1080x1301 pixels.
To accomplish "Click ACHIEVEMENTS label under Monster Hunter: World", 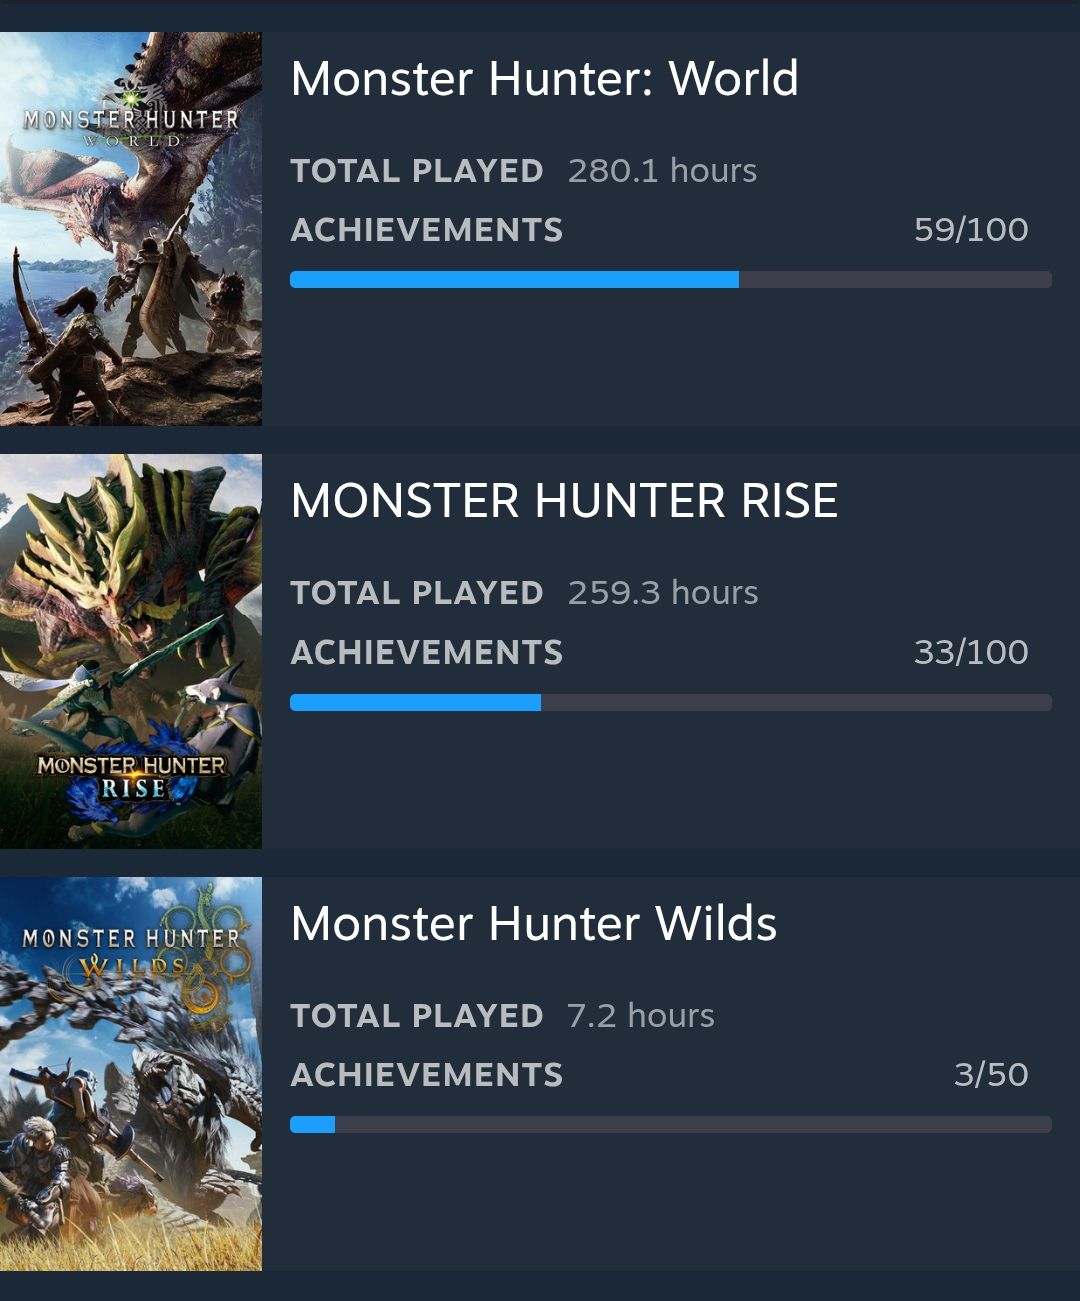I will pos(427,230).
